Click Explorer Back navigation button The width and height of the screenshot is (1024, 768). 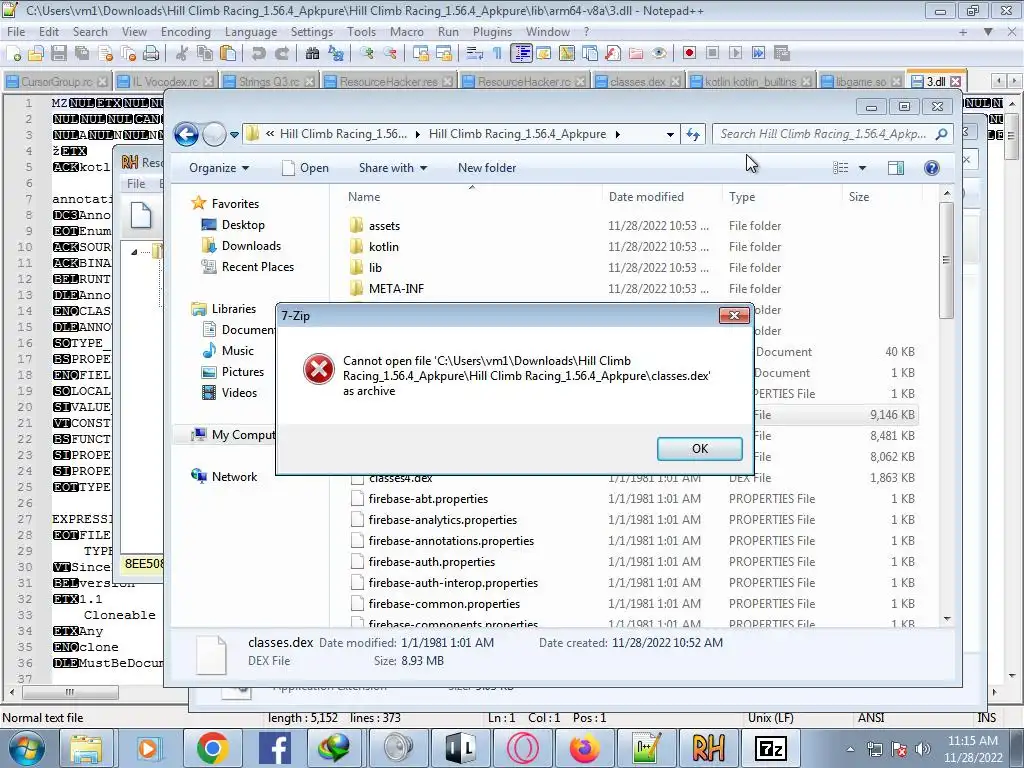pyautogui.click(x=186, y=135)
